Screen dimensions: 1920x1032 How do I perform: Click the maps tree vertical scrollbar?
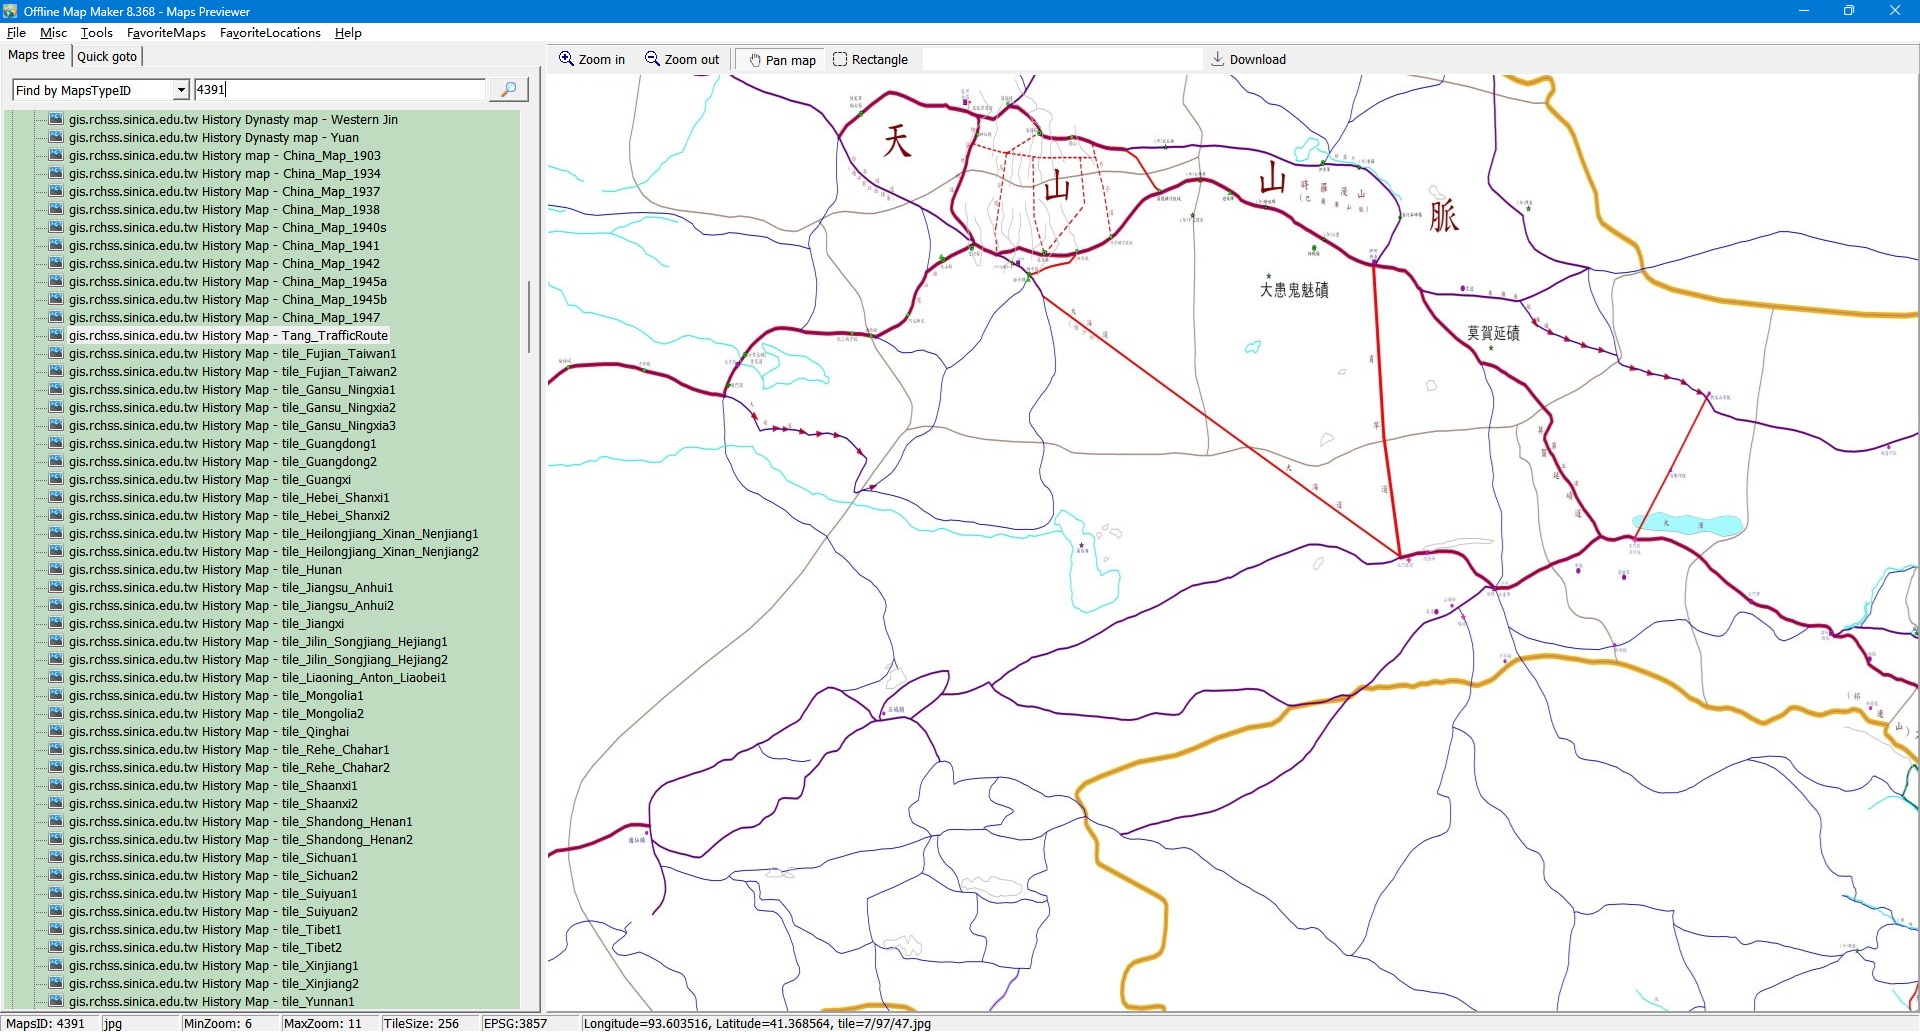coord(529,318)
